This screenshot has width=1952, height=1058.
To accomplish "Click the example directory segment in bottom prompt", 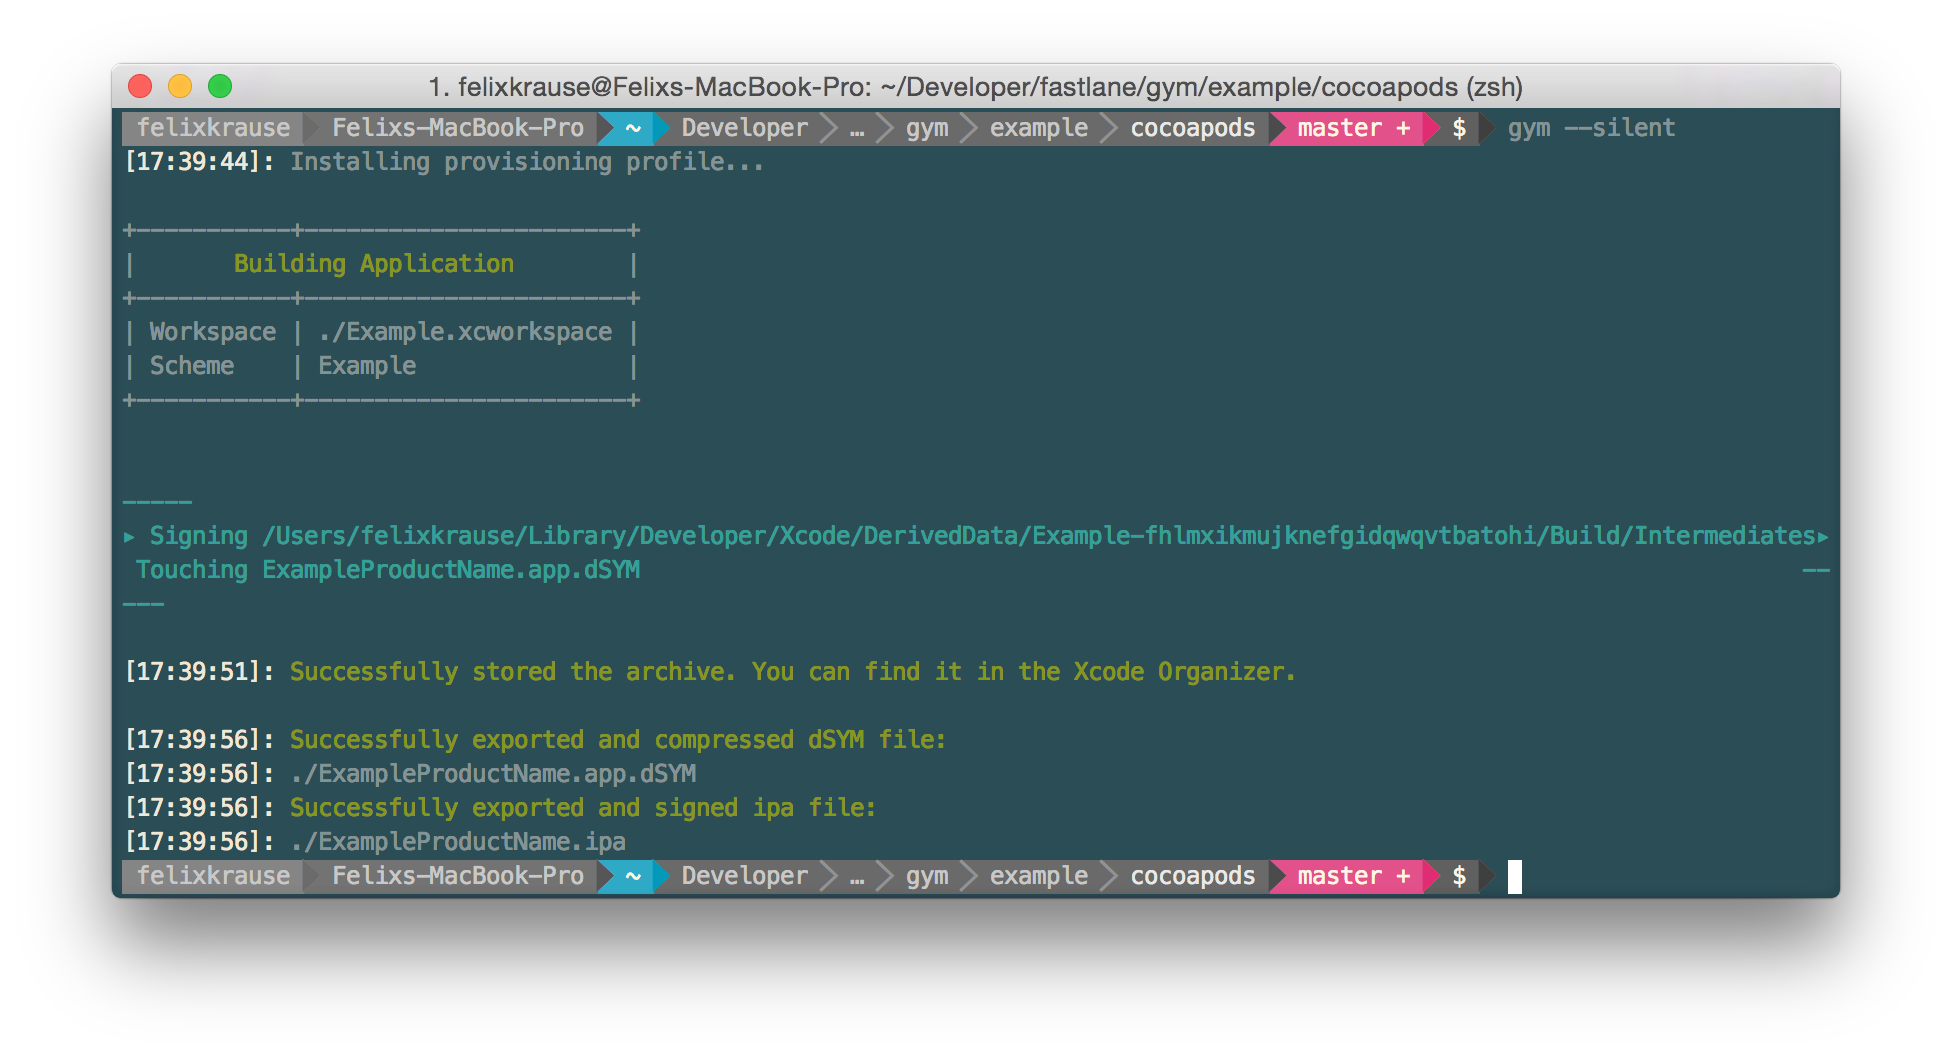I will [x=1038, y=876].
